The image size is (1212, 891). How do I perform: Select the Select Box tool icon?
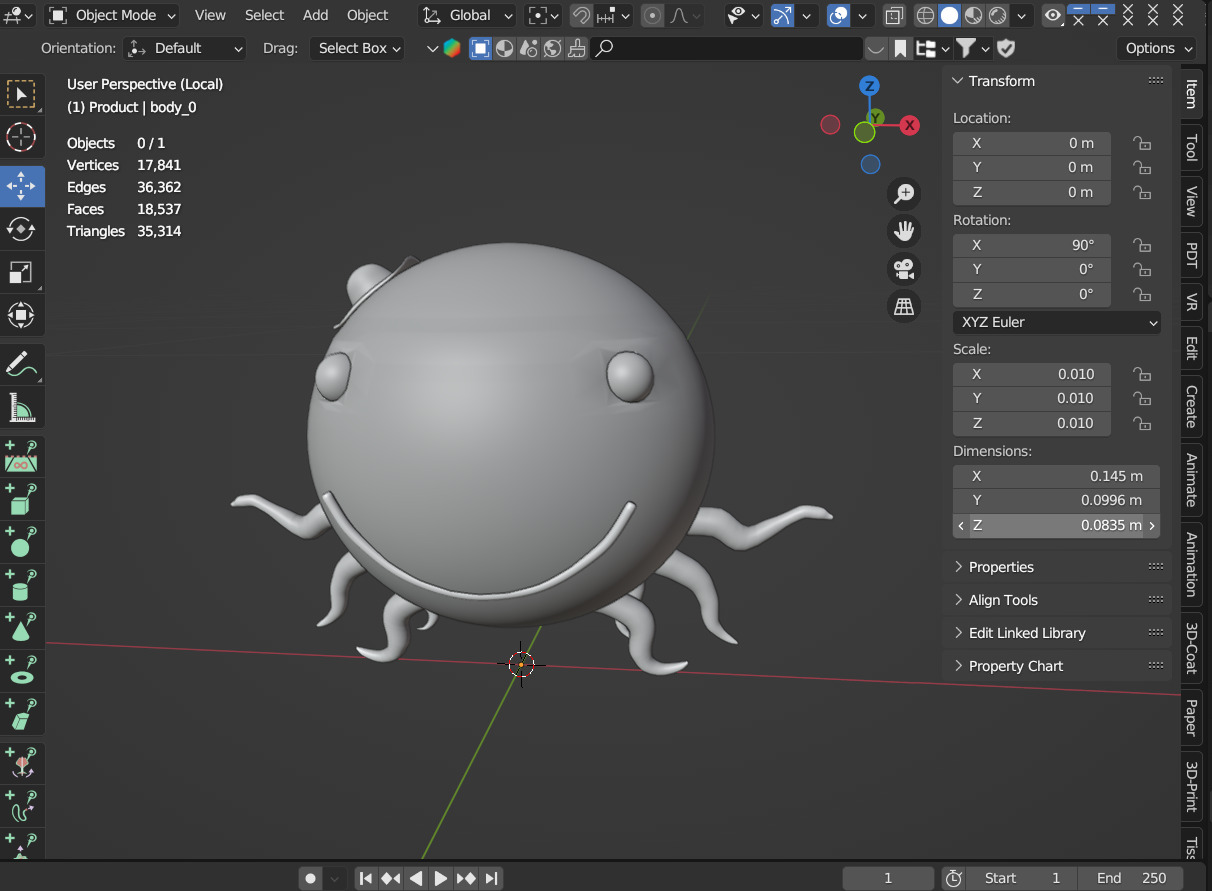tap(21, 94)
